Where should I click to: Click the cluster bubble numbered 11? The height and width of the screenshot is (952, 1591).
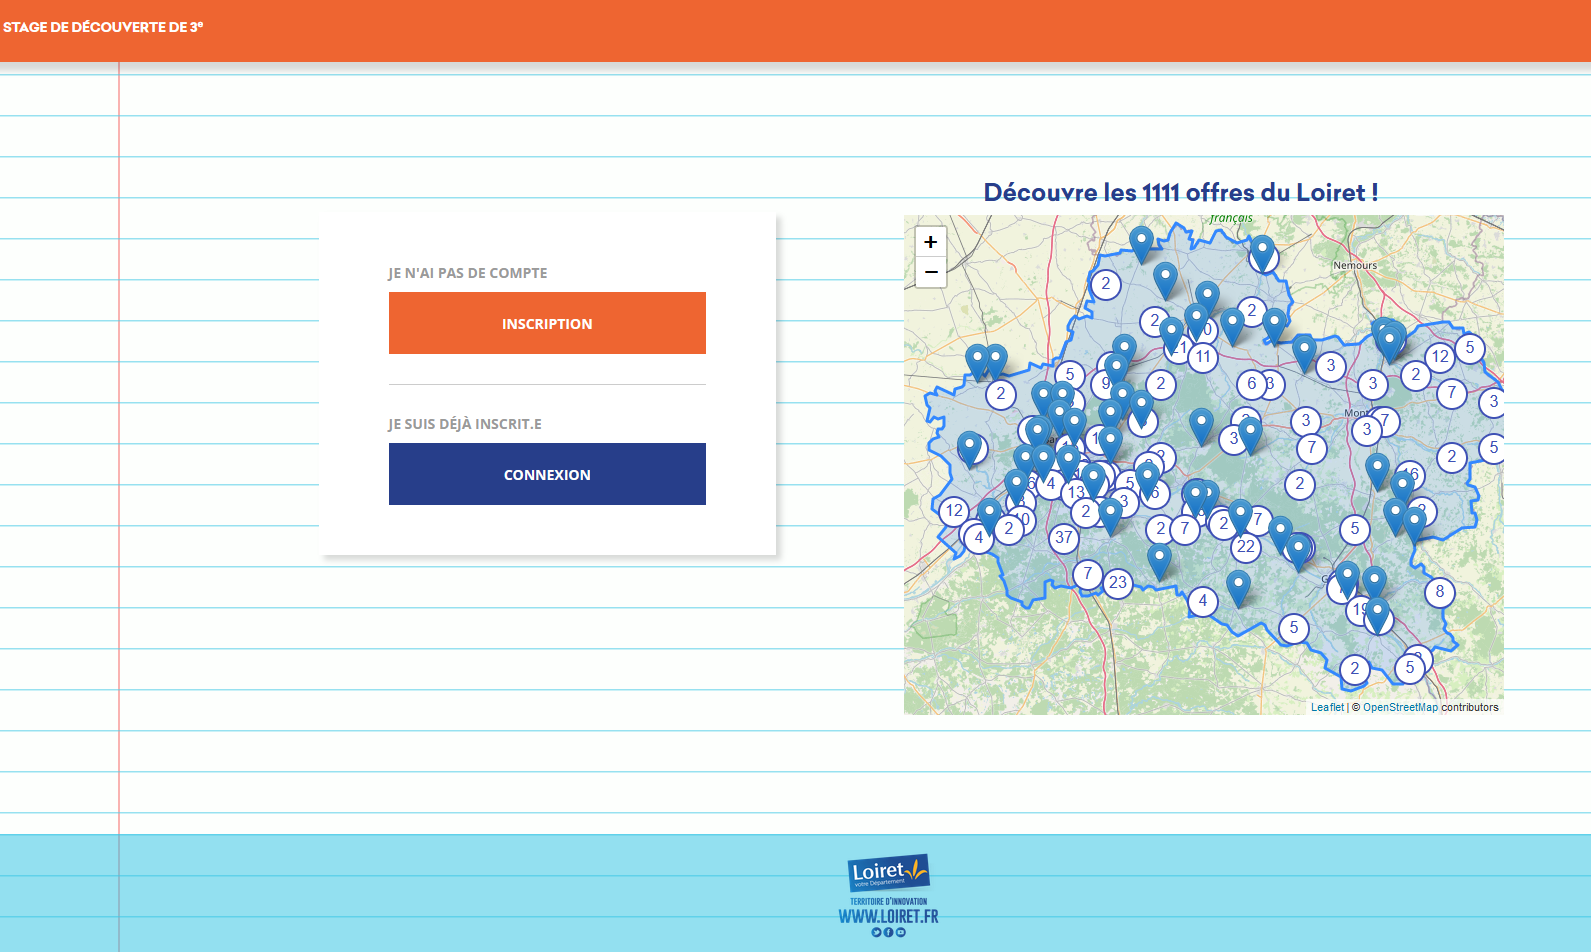(x=1203, y=357)
